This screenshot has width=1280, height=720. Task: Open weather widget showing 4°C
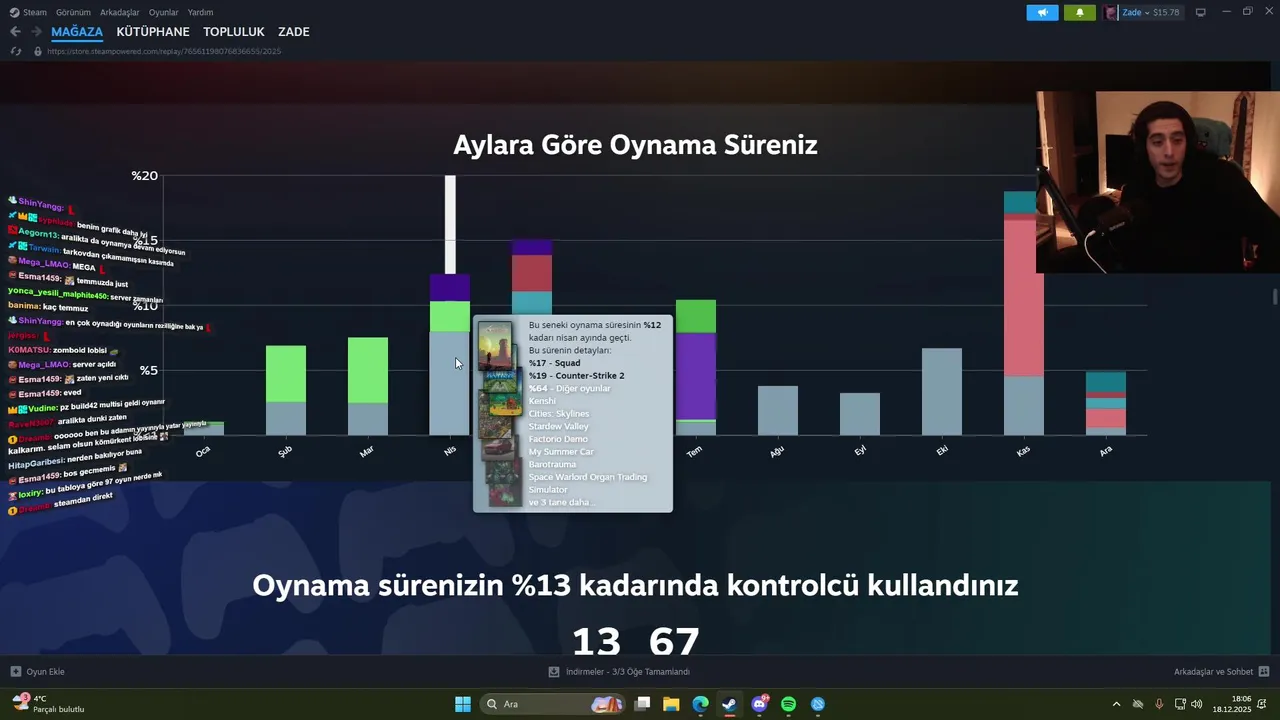point(48,704)
